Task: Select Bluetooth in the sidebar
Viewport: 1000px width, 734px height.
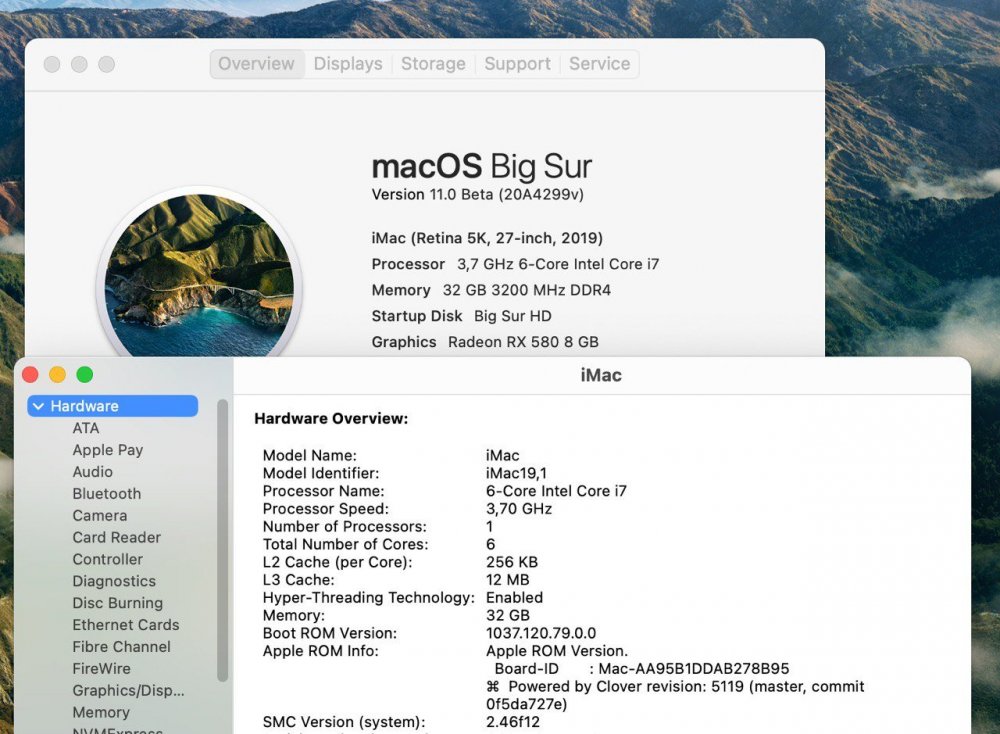Action: point(107,494)
